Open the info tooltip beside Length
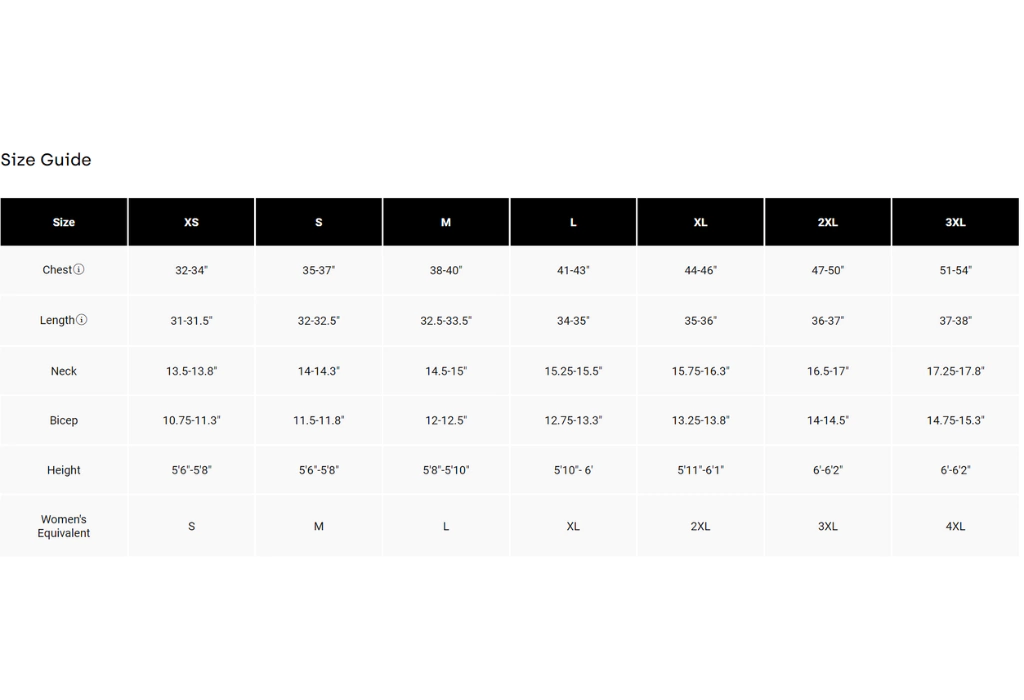The width and height of the screenshot is (1024, 700). tap(82, 320)
